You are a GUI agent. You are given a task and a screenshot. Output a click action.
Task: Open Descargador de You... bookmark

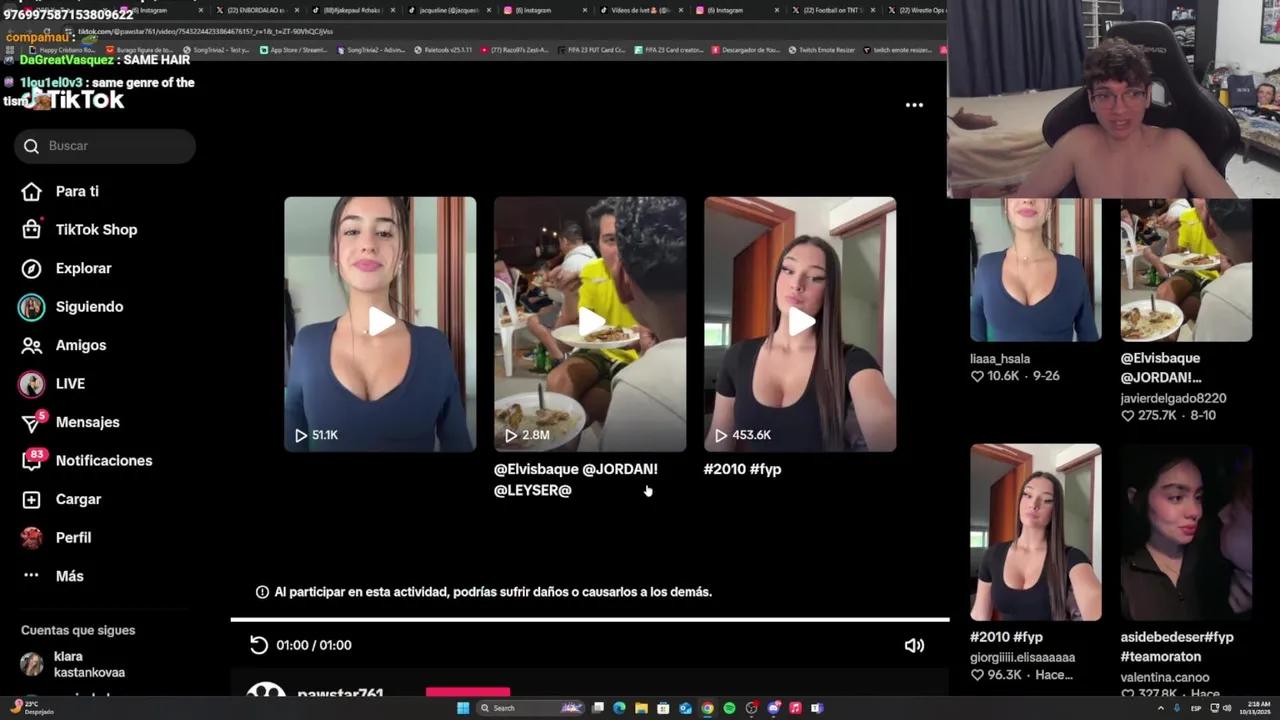tap(746, 49)
